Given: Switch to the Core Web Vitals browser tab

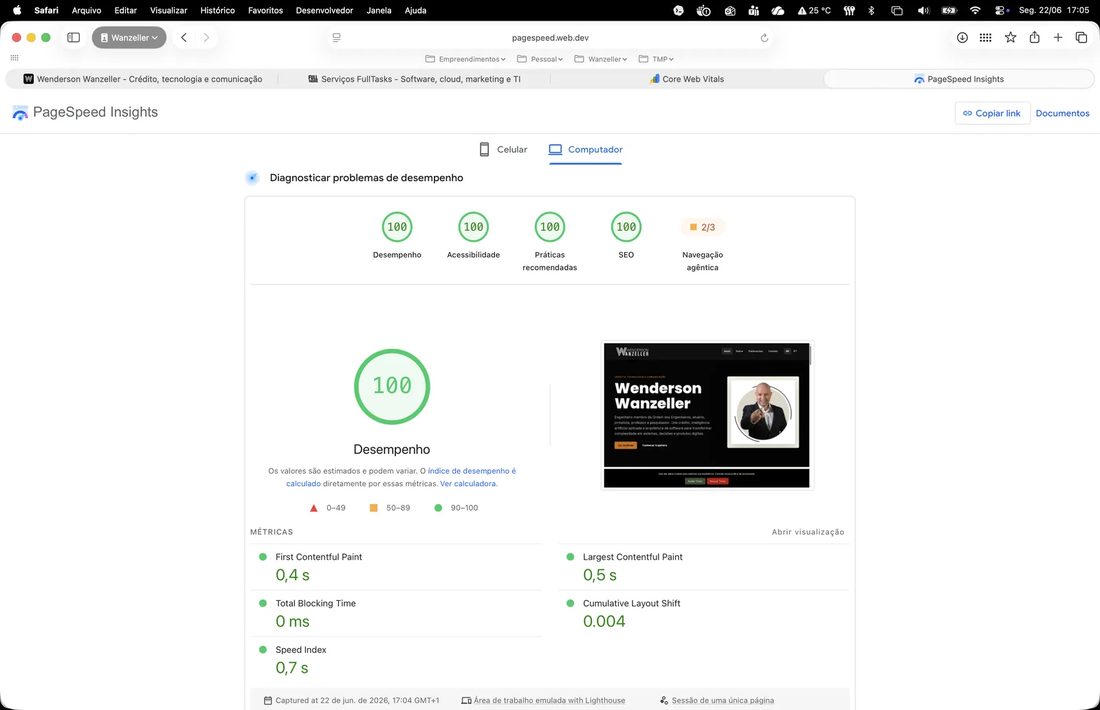Looking at the screenshot, I should click(x=687, y=79).
